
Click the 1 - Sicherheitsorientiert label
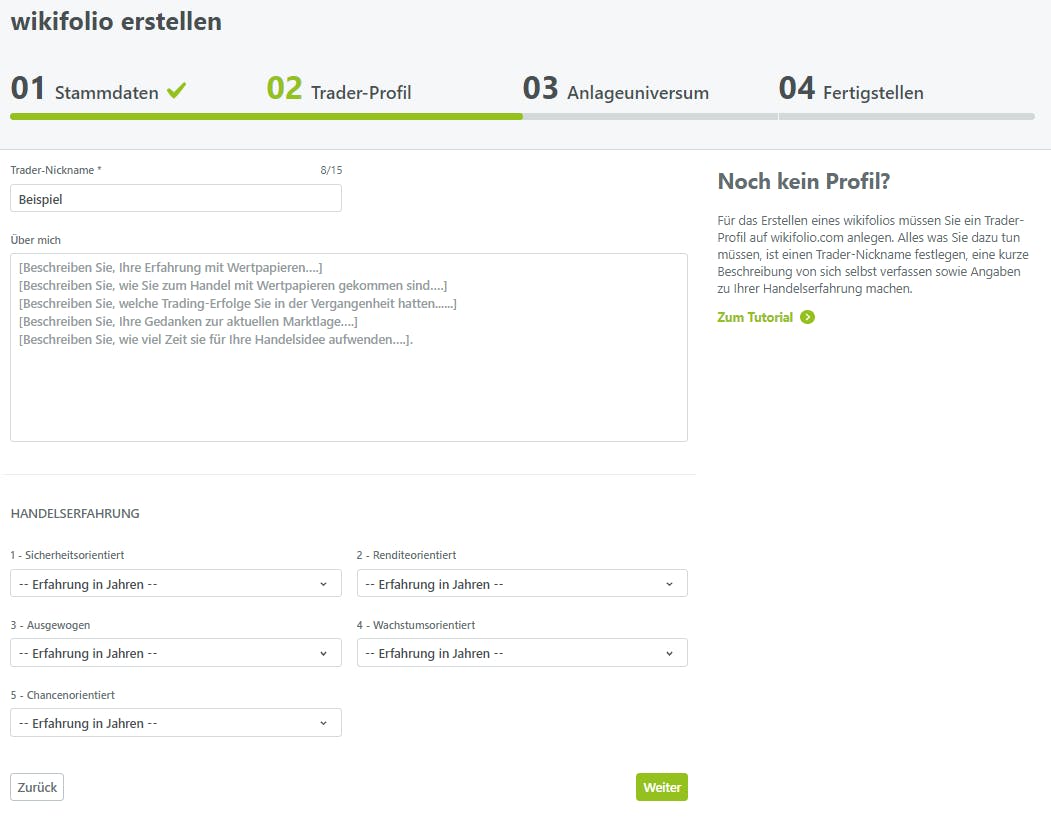click(67, 555)
